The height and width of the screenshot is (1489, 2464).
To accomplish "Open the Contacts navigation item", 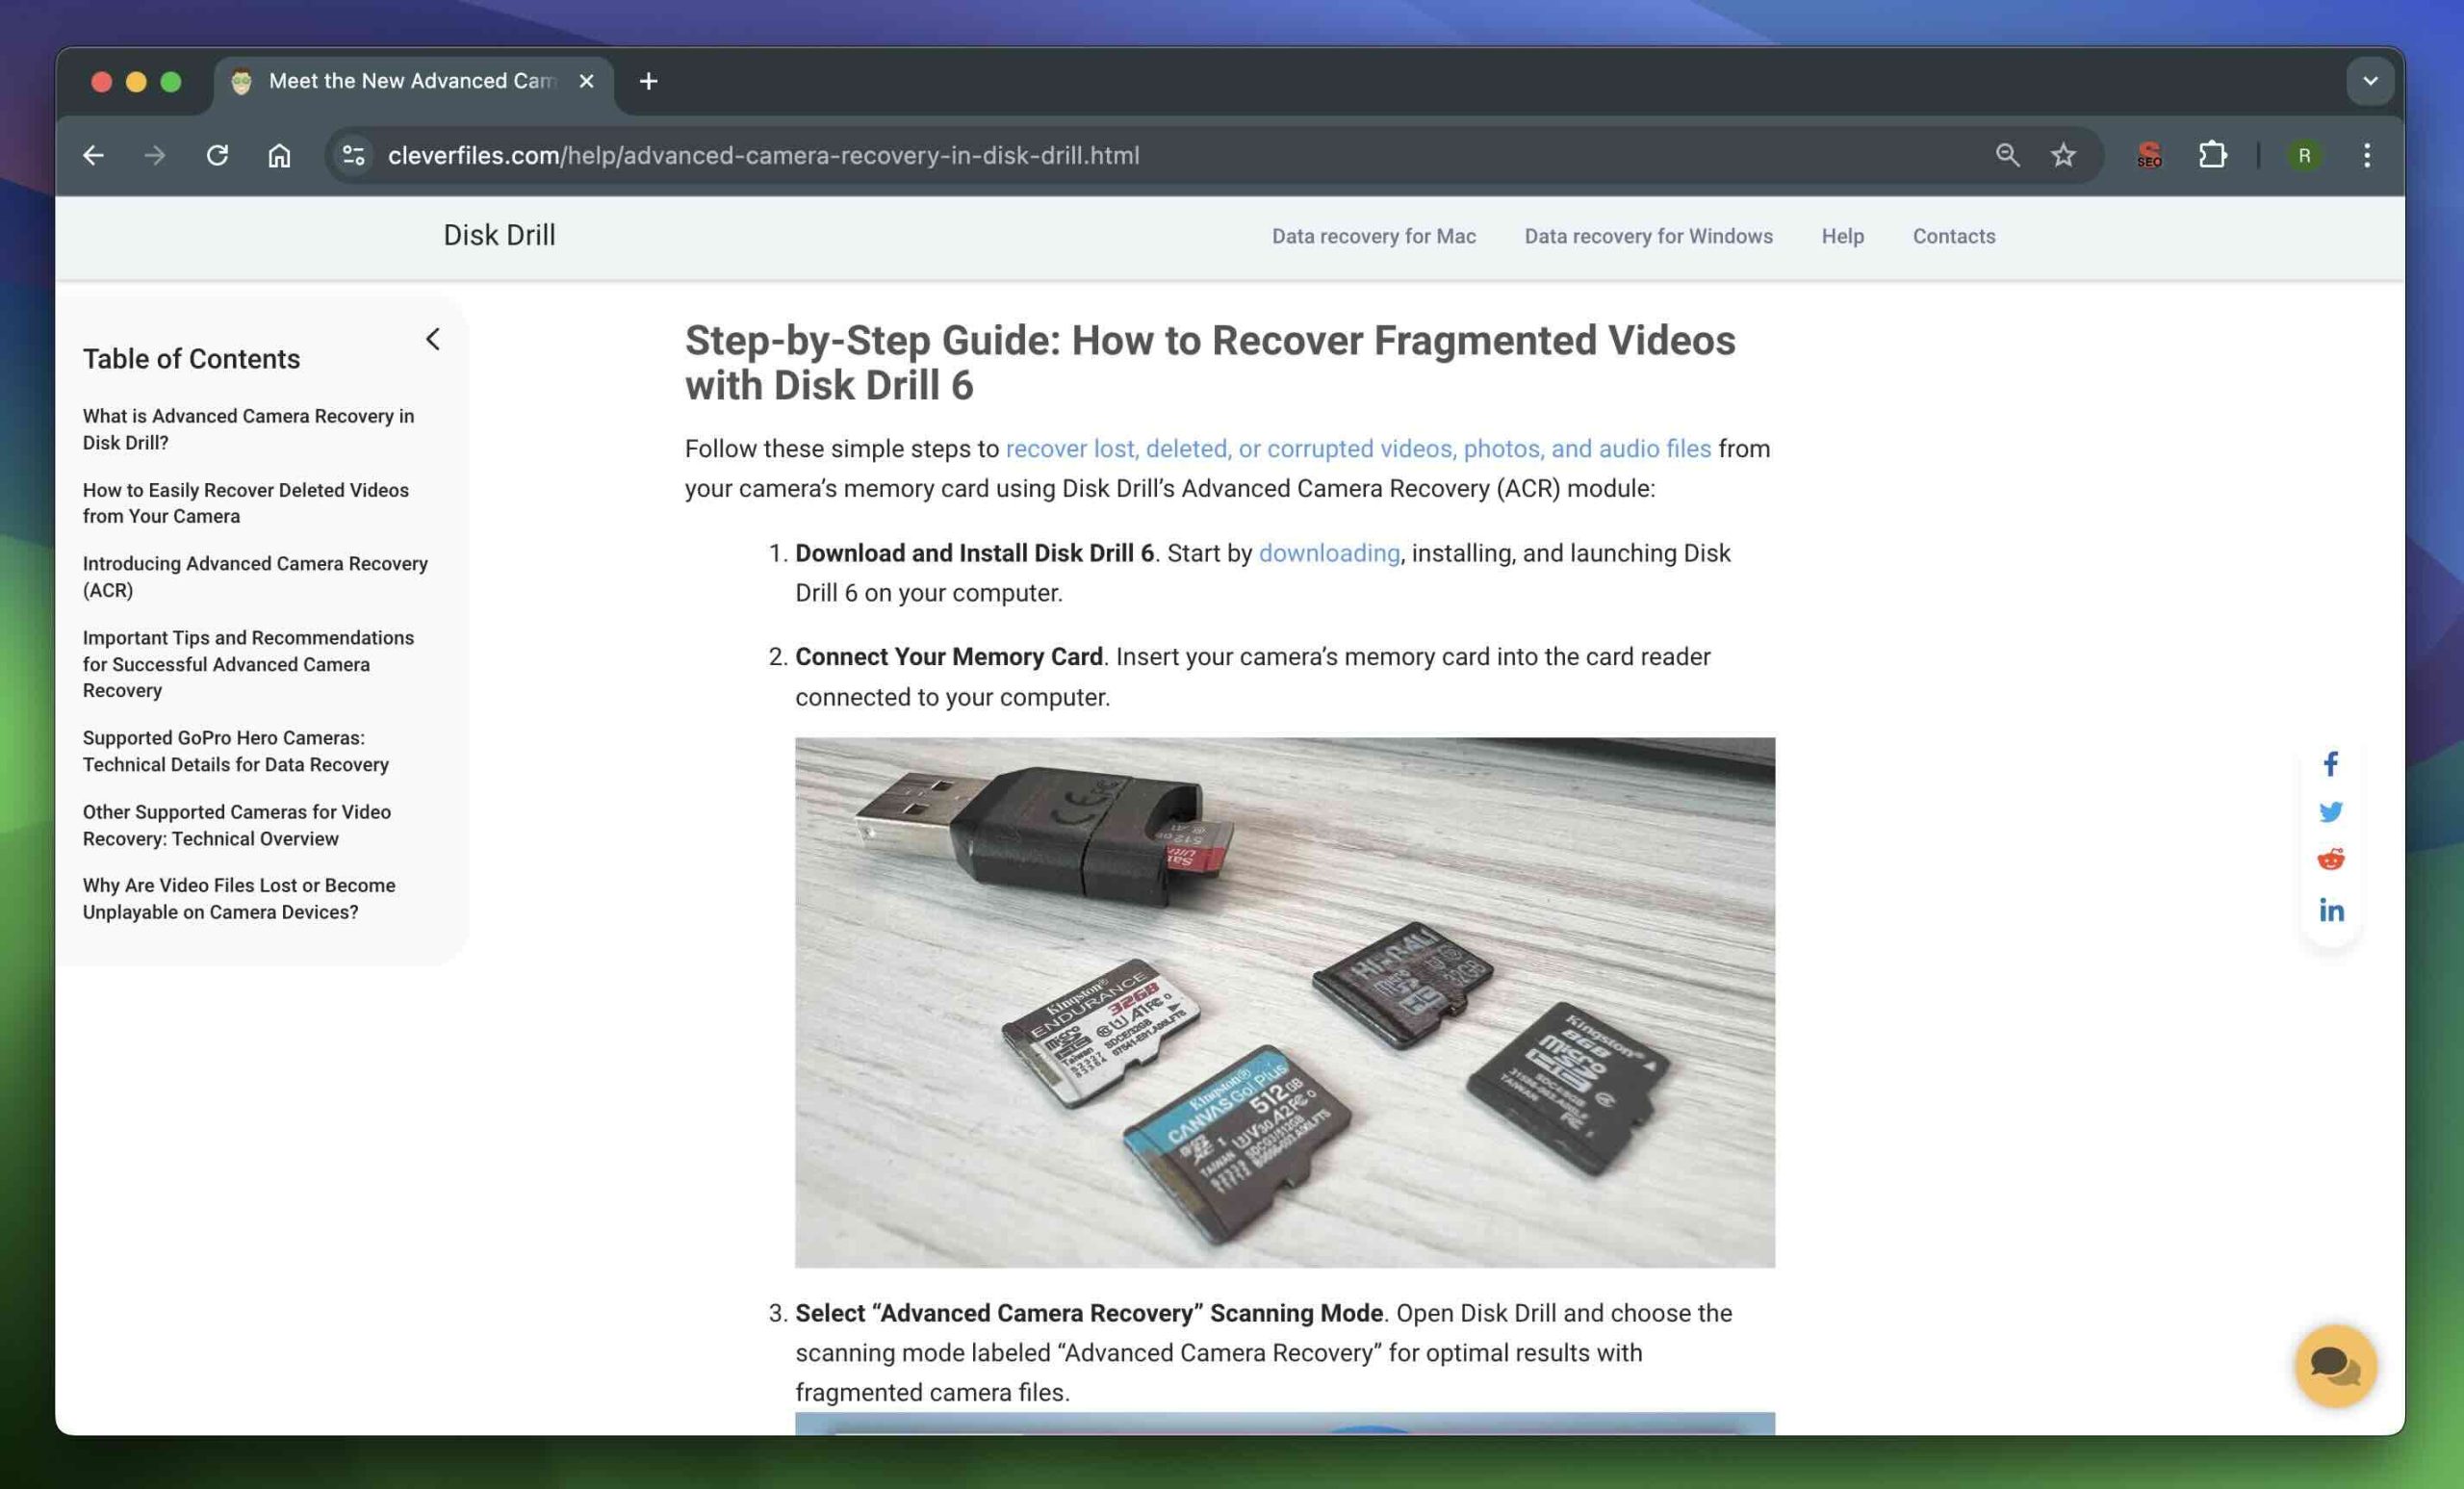I will click(1953, 236).
